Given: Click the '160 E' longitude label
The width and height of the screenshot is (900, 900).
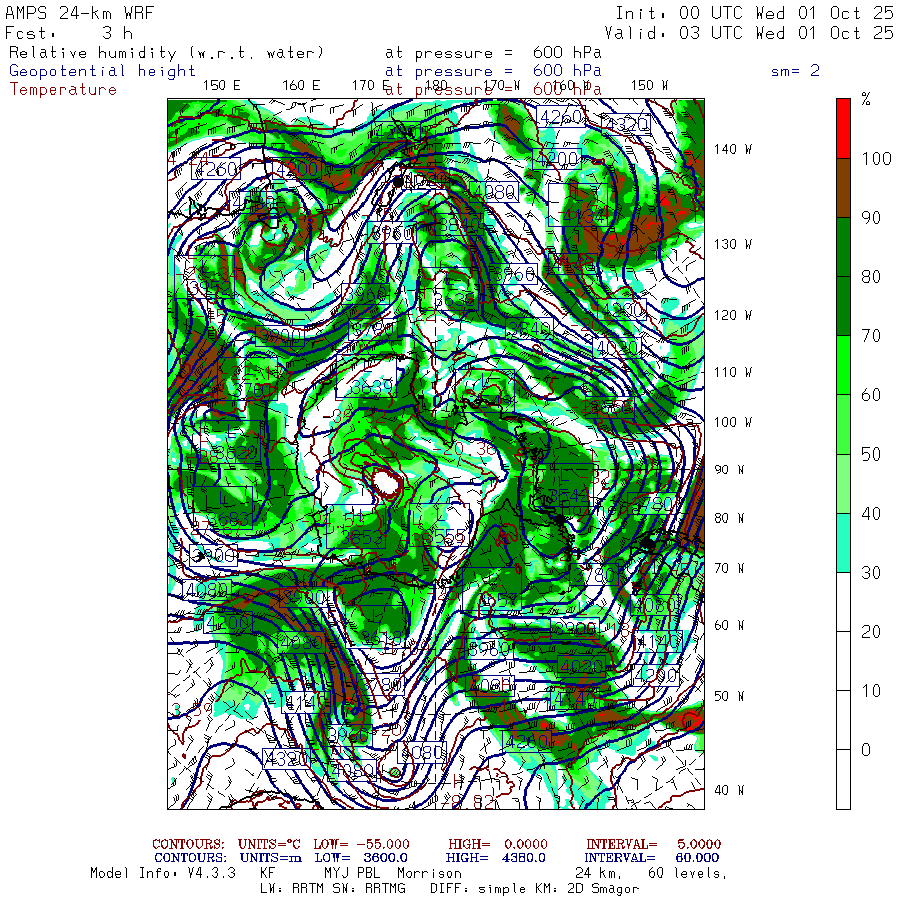Looking at the screenshot, I should click(x=301, y=86).
